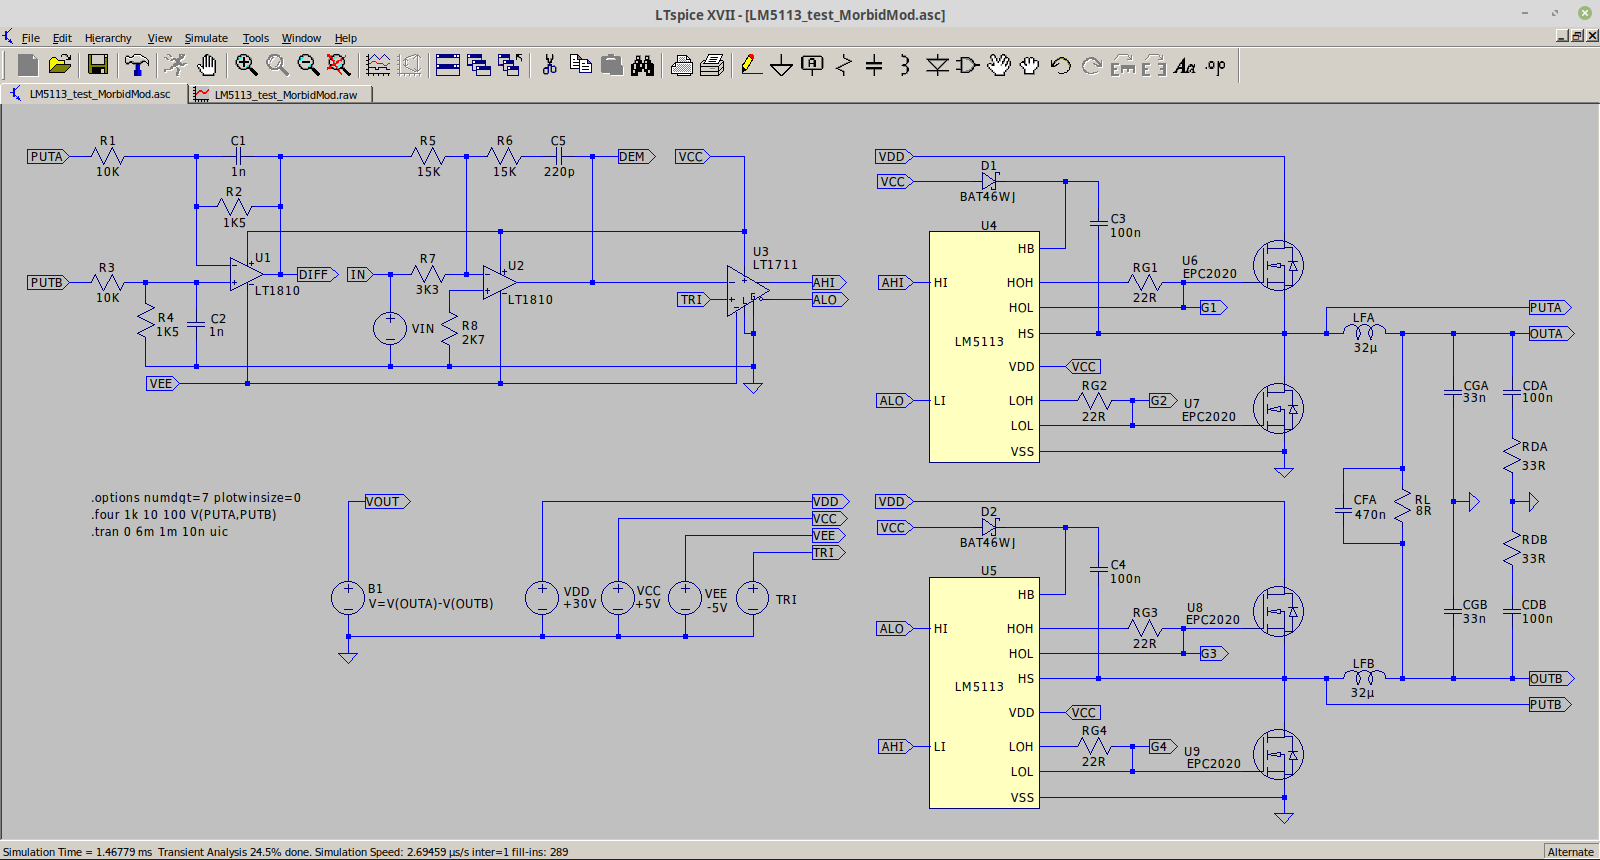
Task: Open a file with the folder icon
Action: [60, 65]
